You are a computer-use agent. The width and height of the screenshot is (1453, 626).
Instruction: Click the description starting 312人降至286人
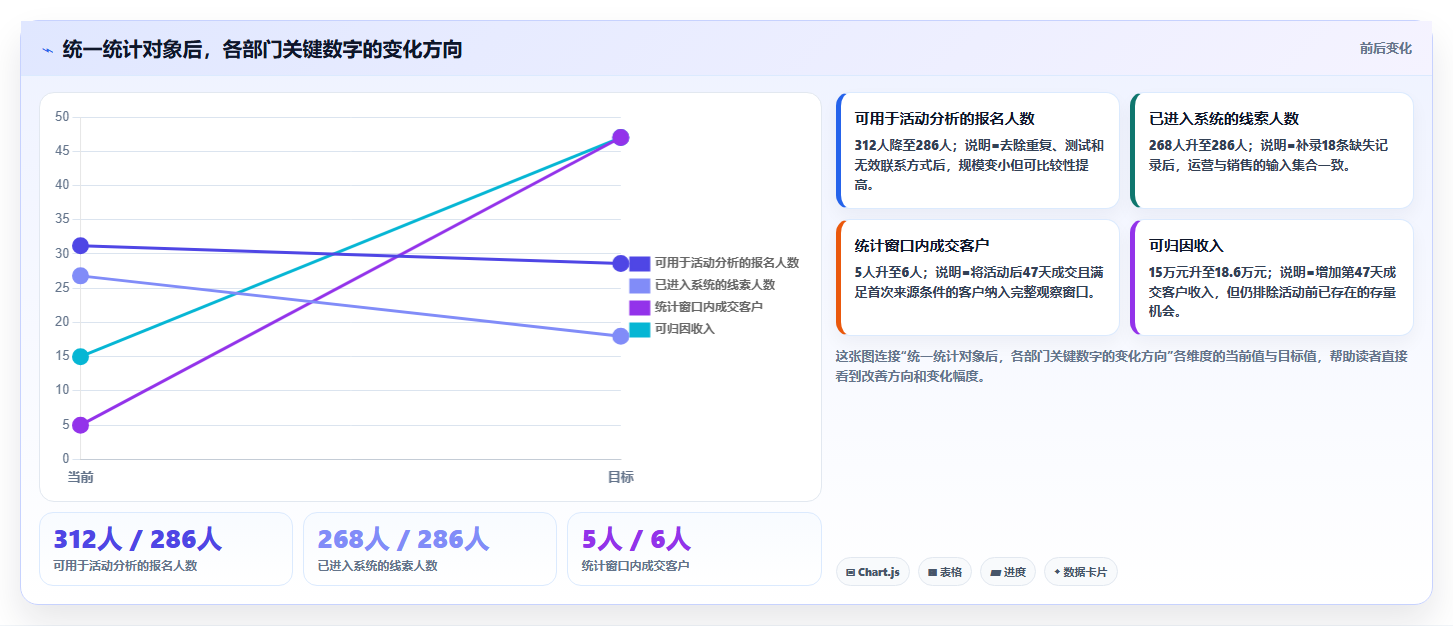click(x=979, y=165)
